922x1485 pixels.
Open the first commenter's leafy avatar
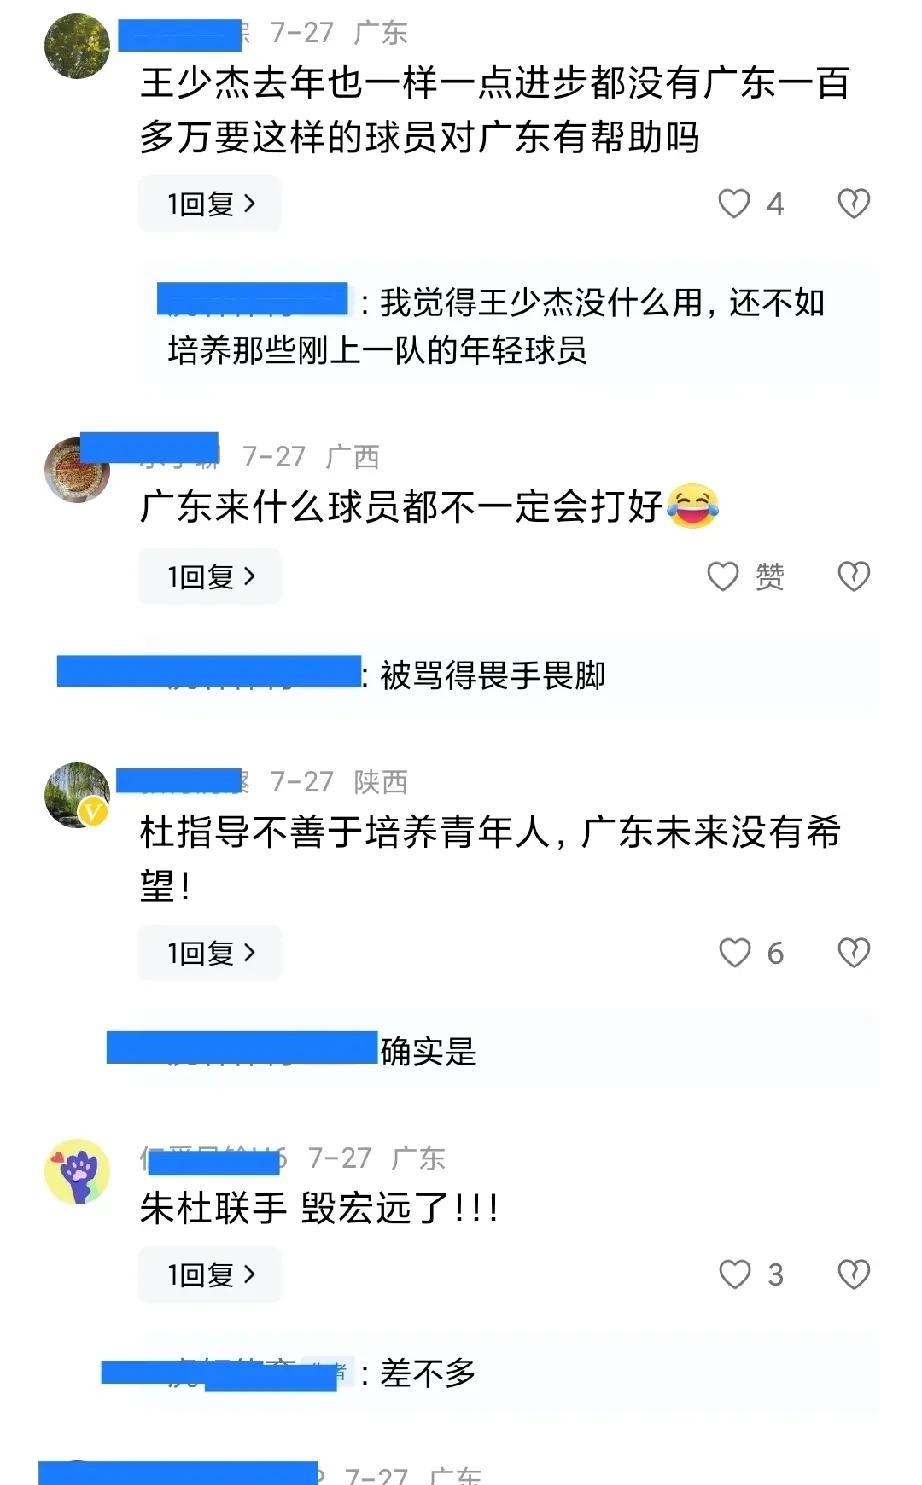(x=78, y=45)
